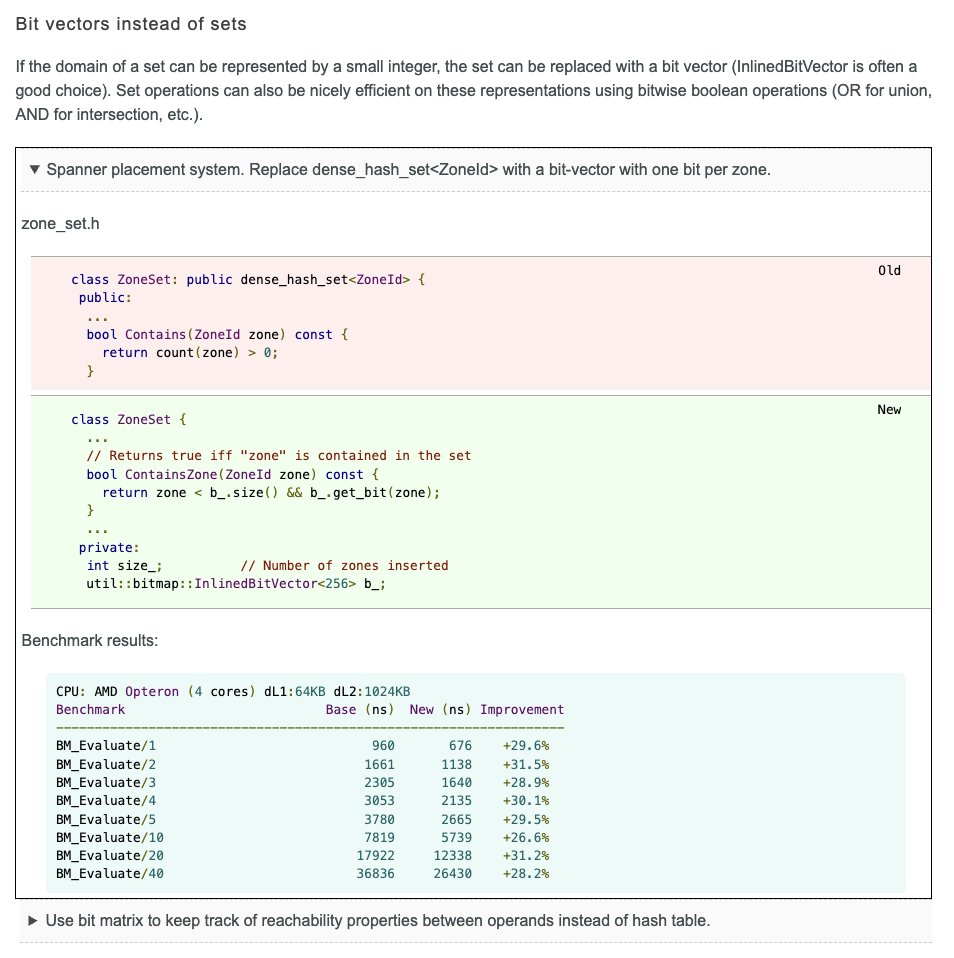Viewport: 954px width, 958px height.
Task: Click the 'Benchmark results:' text
Action: coord(90,640)
